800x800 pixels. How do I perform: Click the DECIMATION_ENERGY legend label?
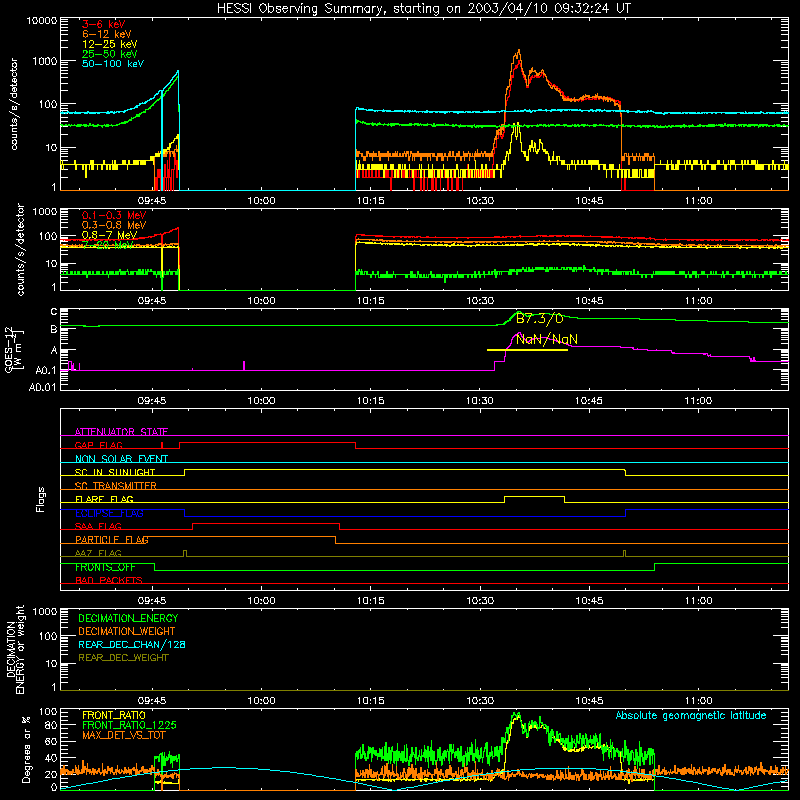[x=128, y=618]
